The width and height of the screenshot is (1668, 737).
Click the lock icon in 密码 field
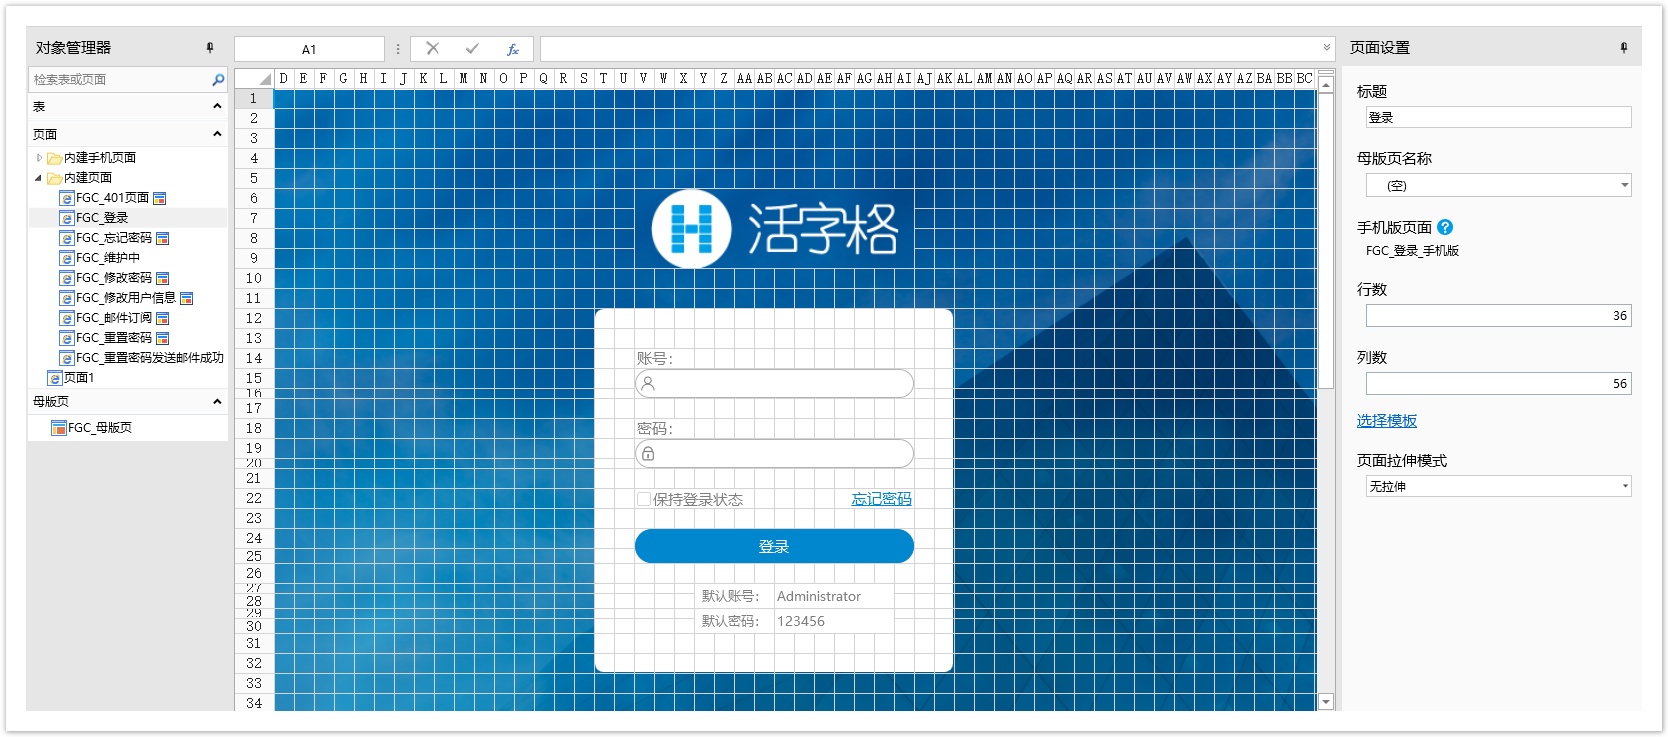tap(648, 453)
